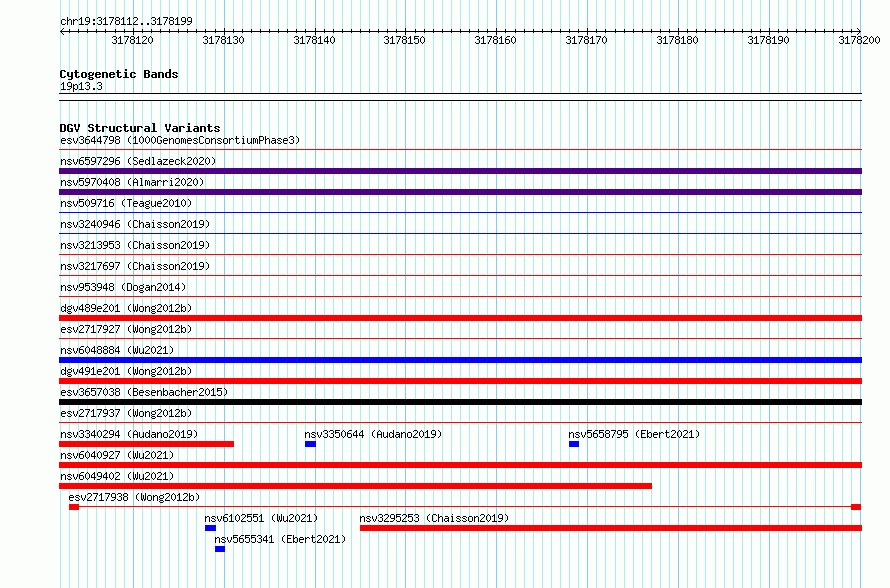Open the nsv953948 Dogan2014 variant label
The width and height of the screenshot is (890, 588).
[x=122, y=287]
